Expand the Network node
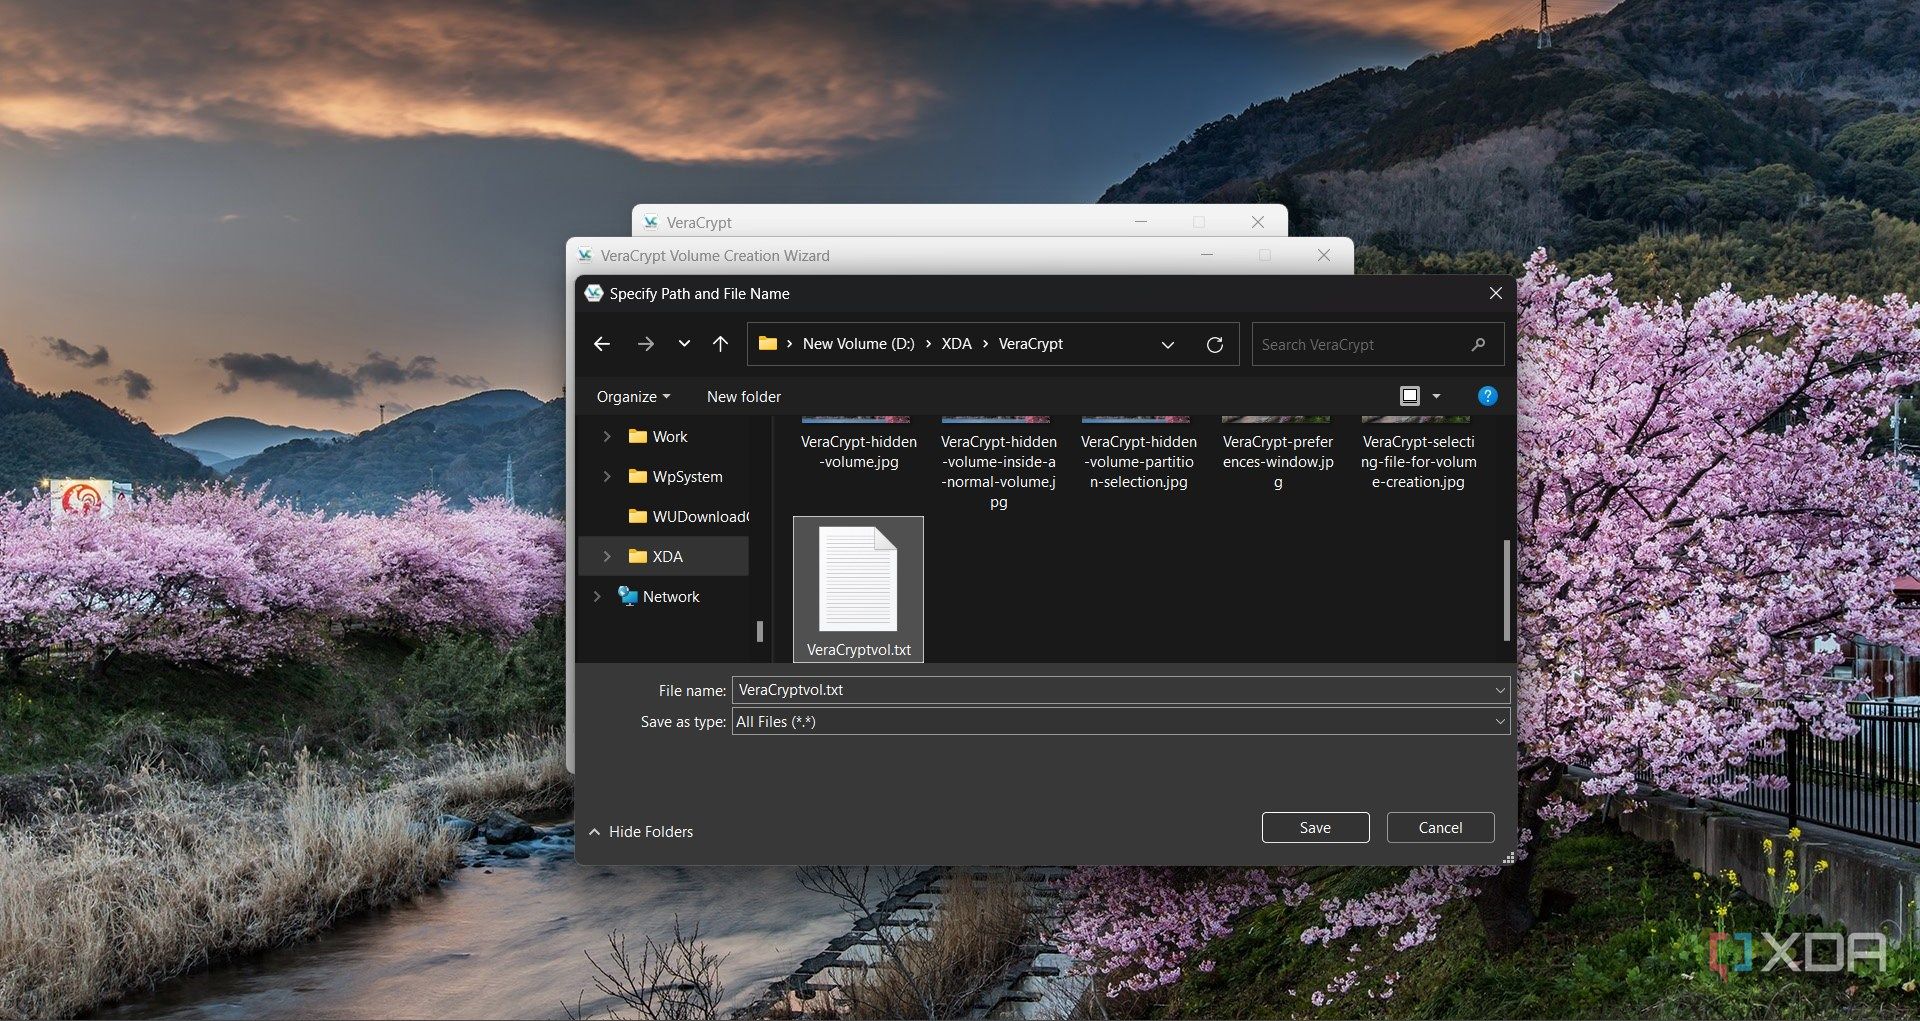The height and width of the screenshot is (1021, 1920). (x=597, y=597)
